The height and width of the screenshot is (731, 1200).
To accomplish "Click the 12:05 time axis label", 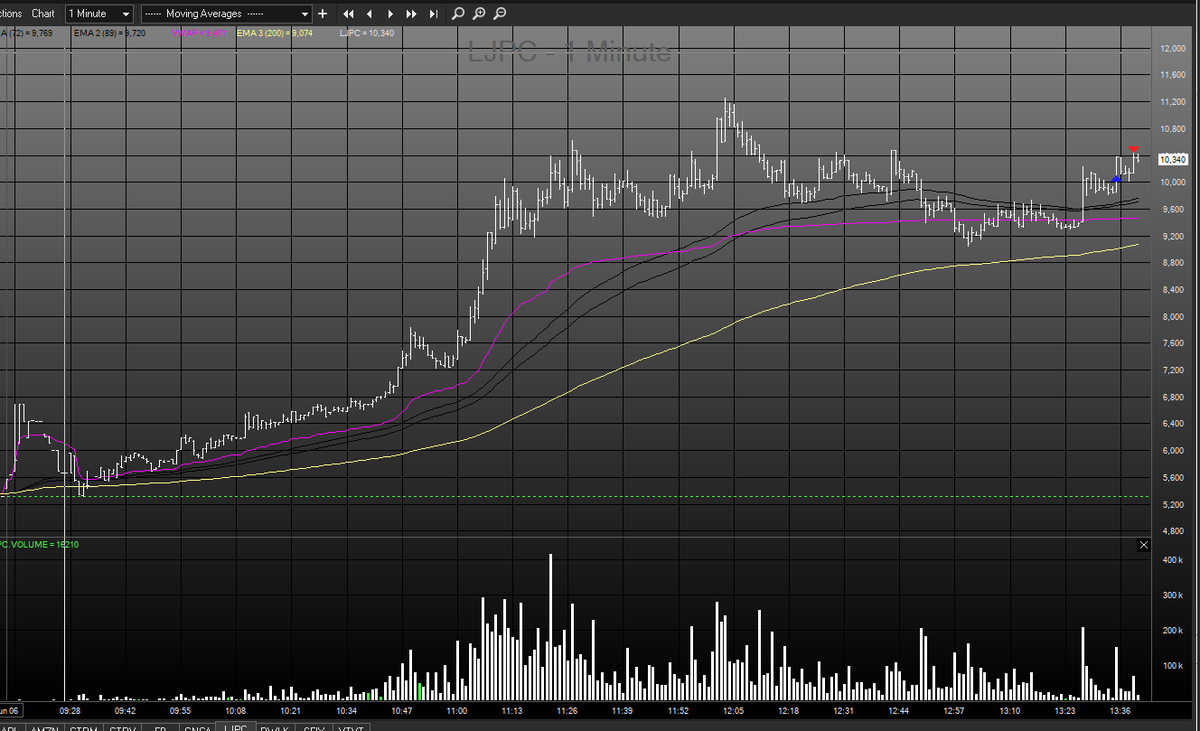I will (x=733, y=710).
